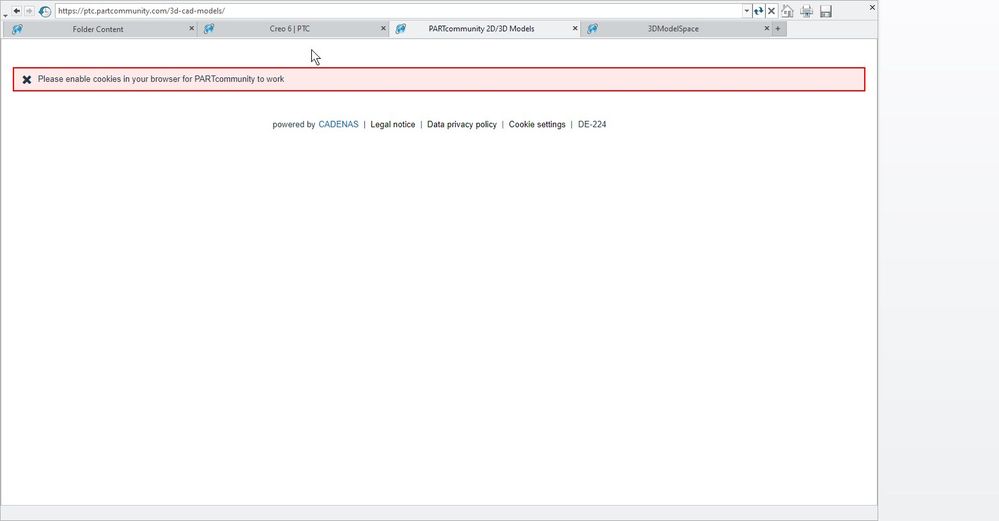
Task: Save the current page with floppy icon
Action: click(x=826, y=11)
